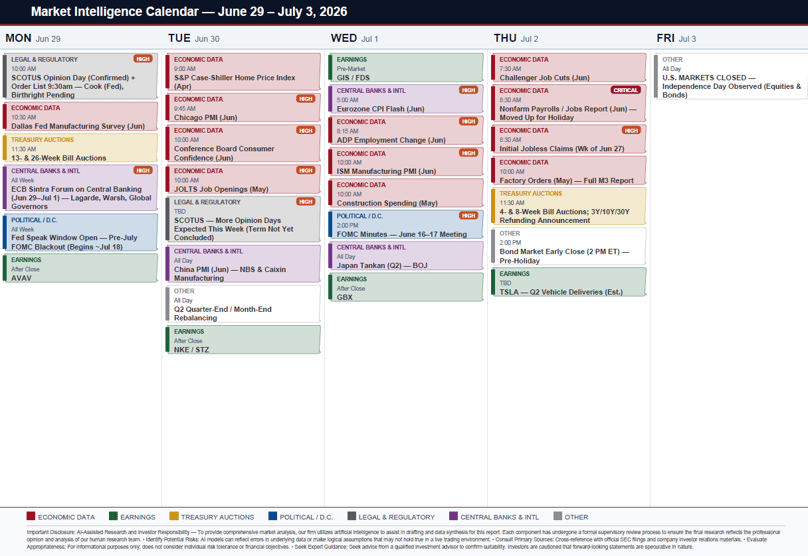Open the Dallas Fed Manufacturing Survey event
The image size is (808, 556).
(80, 116)
